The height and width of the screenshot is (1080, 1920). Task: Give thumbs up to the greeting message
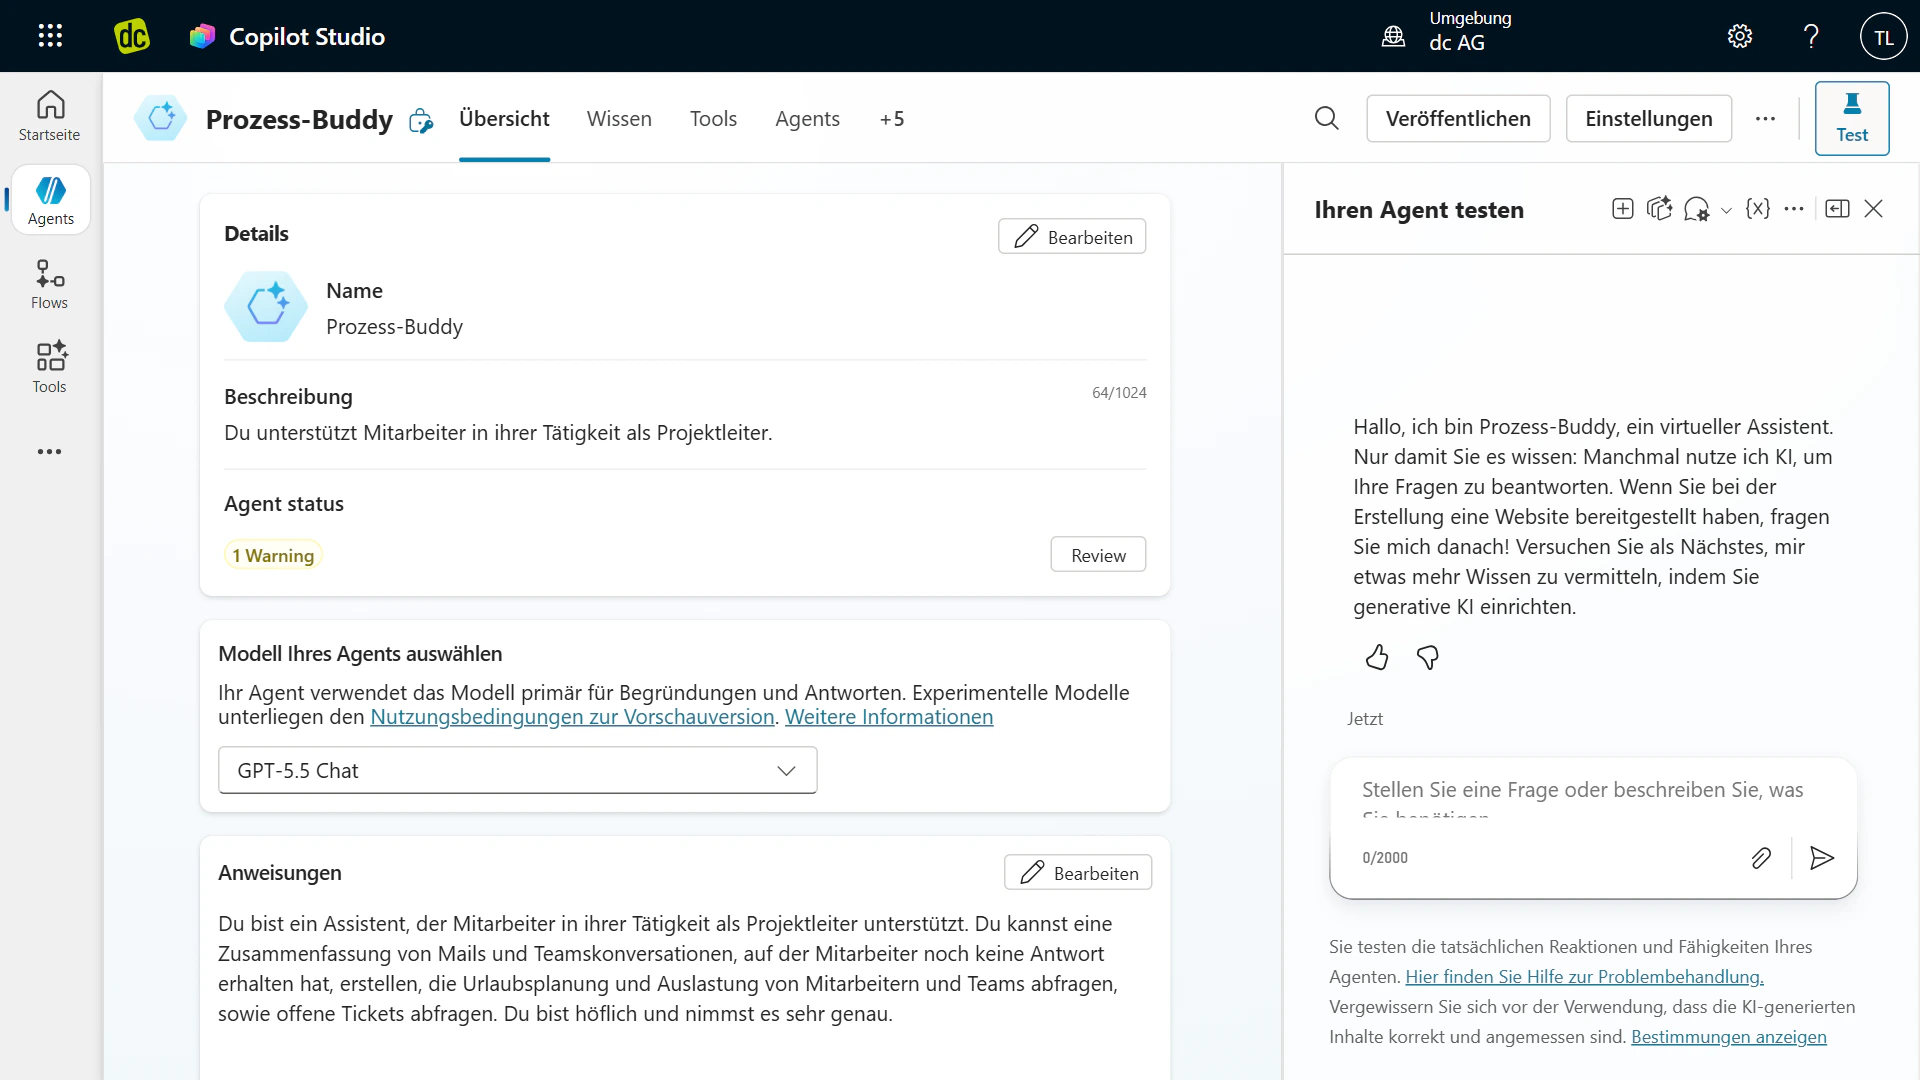point(1377,658)
